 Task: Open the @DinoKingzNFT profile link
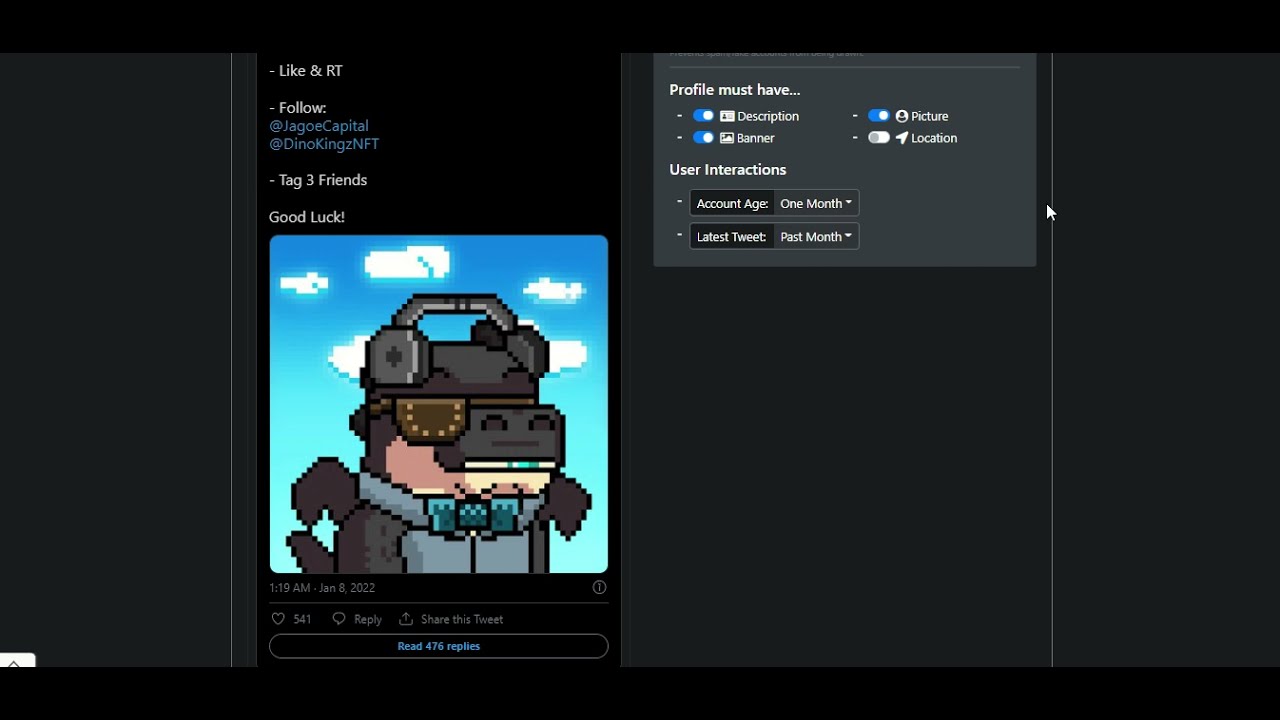324,144
